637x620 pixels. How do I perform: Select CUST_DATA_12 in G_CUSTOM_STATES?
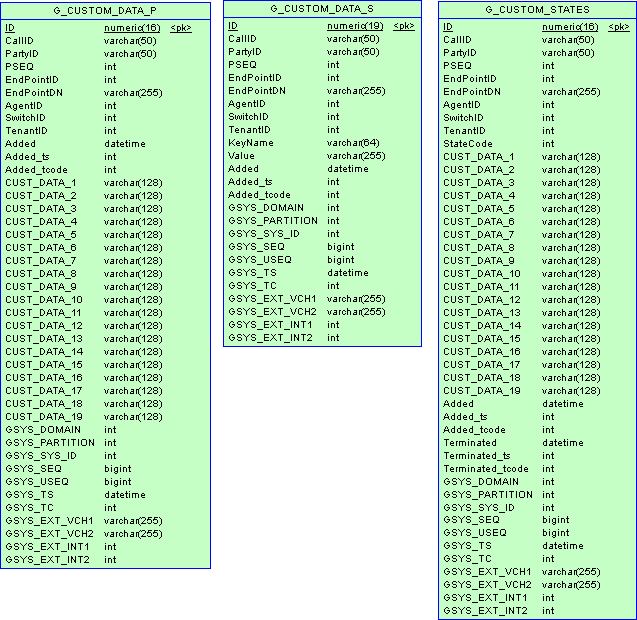(482, 300)
